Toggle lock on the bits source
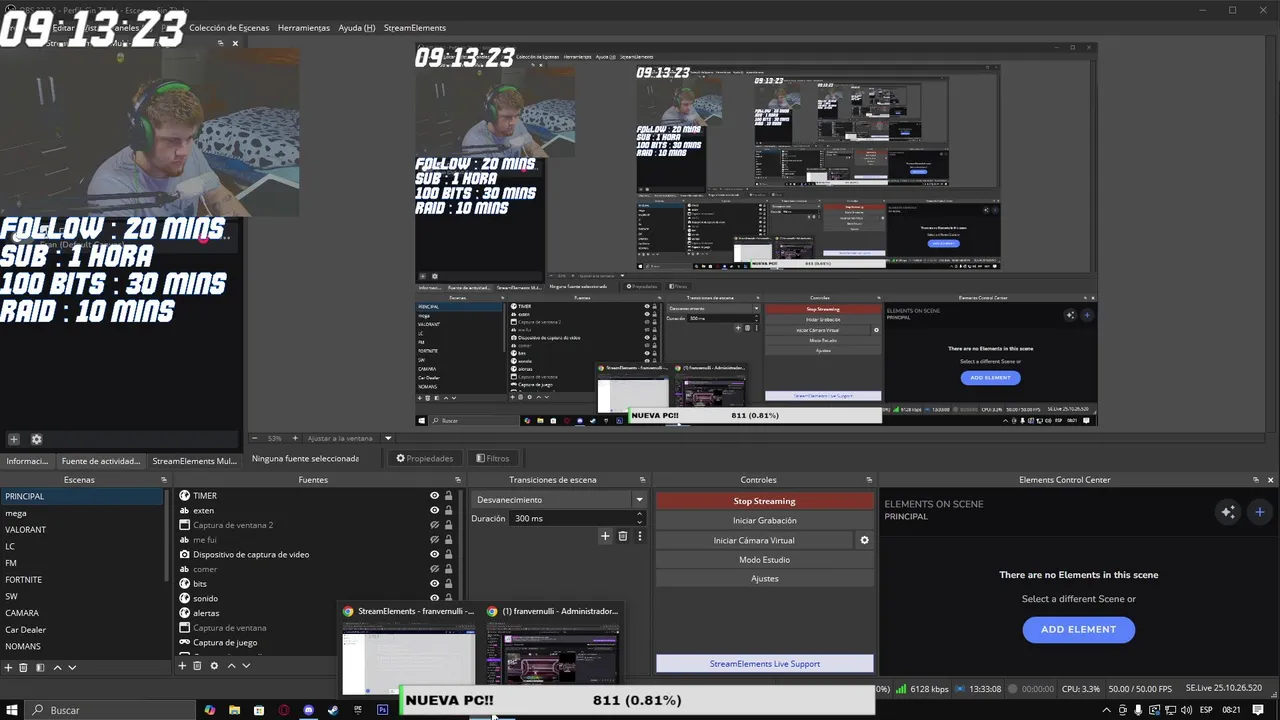 [x=448, y=584]
